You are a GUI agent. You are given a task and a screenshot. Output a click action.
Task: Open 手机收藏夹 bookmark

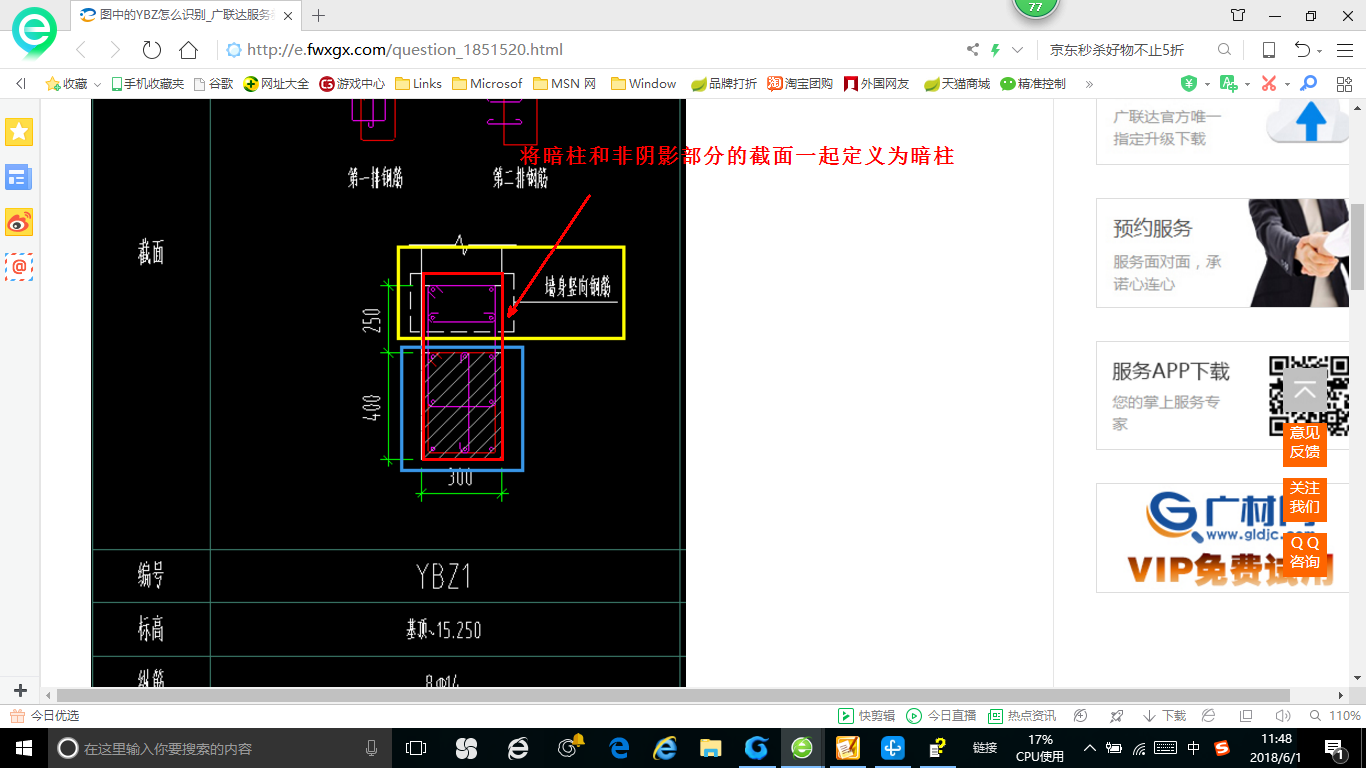147,84
